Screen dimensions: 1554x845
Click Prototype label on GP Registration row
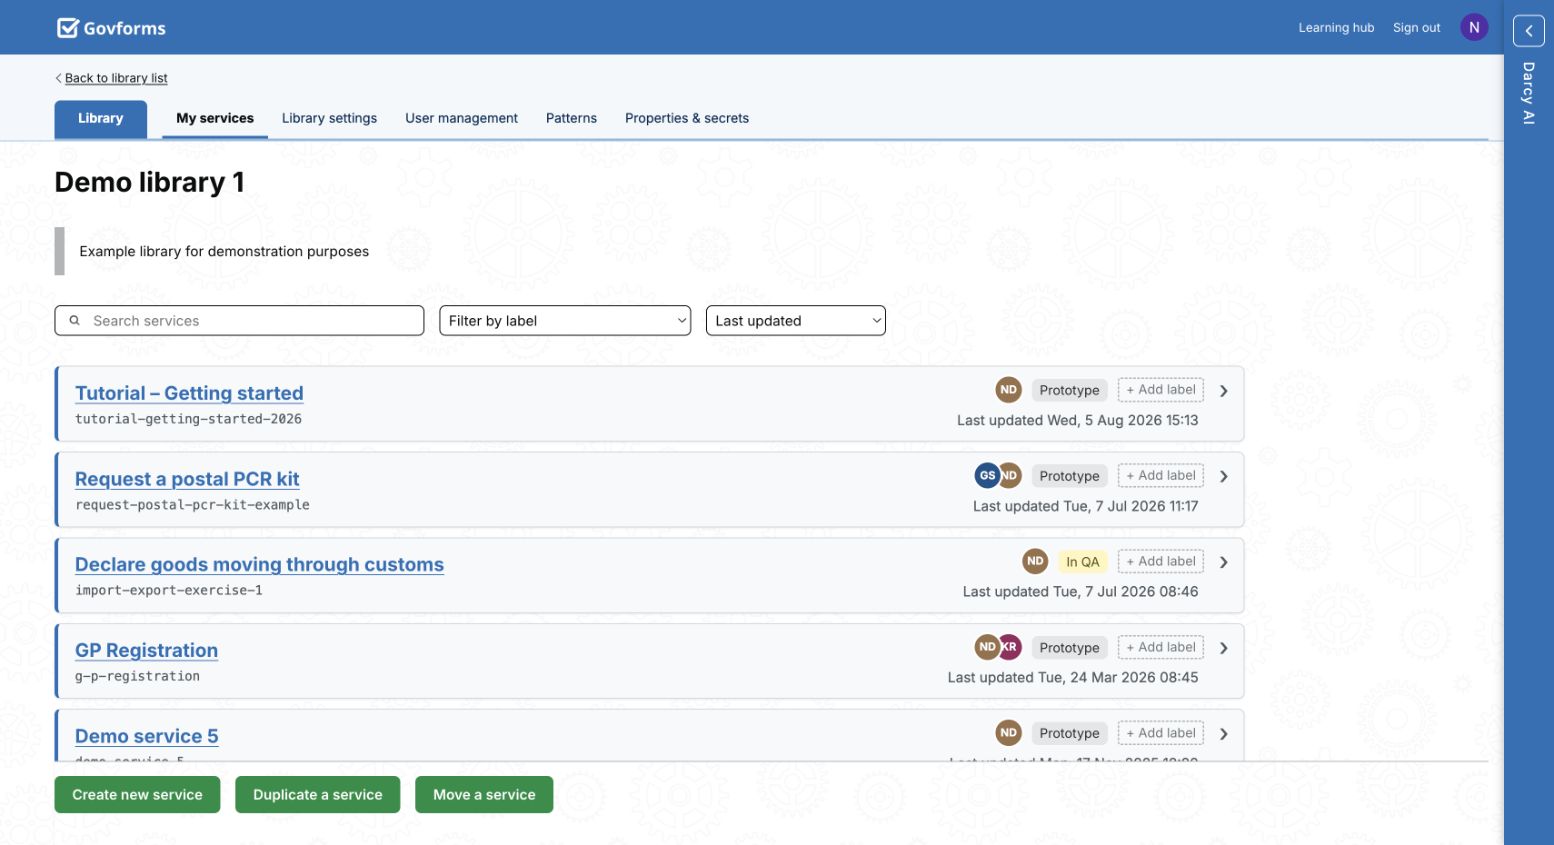pyautogui.click(x=1069, y=647)
